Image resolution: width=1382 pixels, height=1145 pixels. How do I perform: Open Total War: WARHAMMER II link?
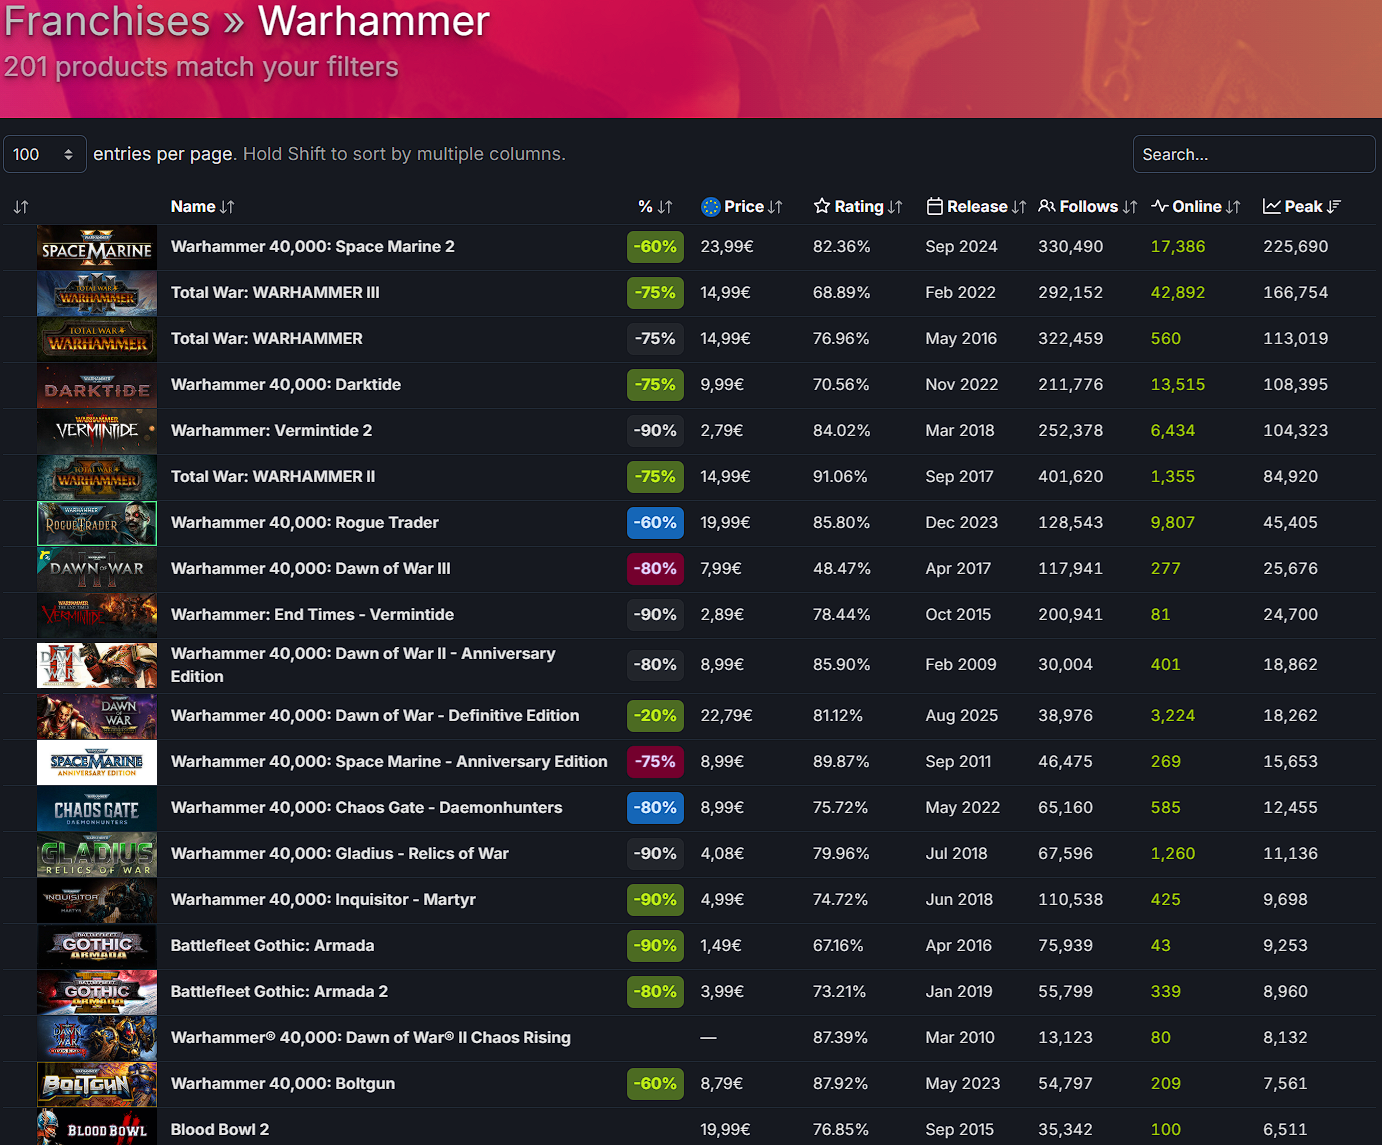pos(273,476)
